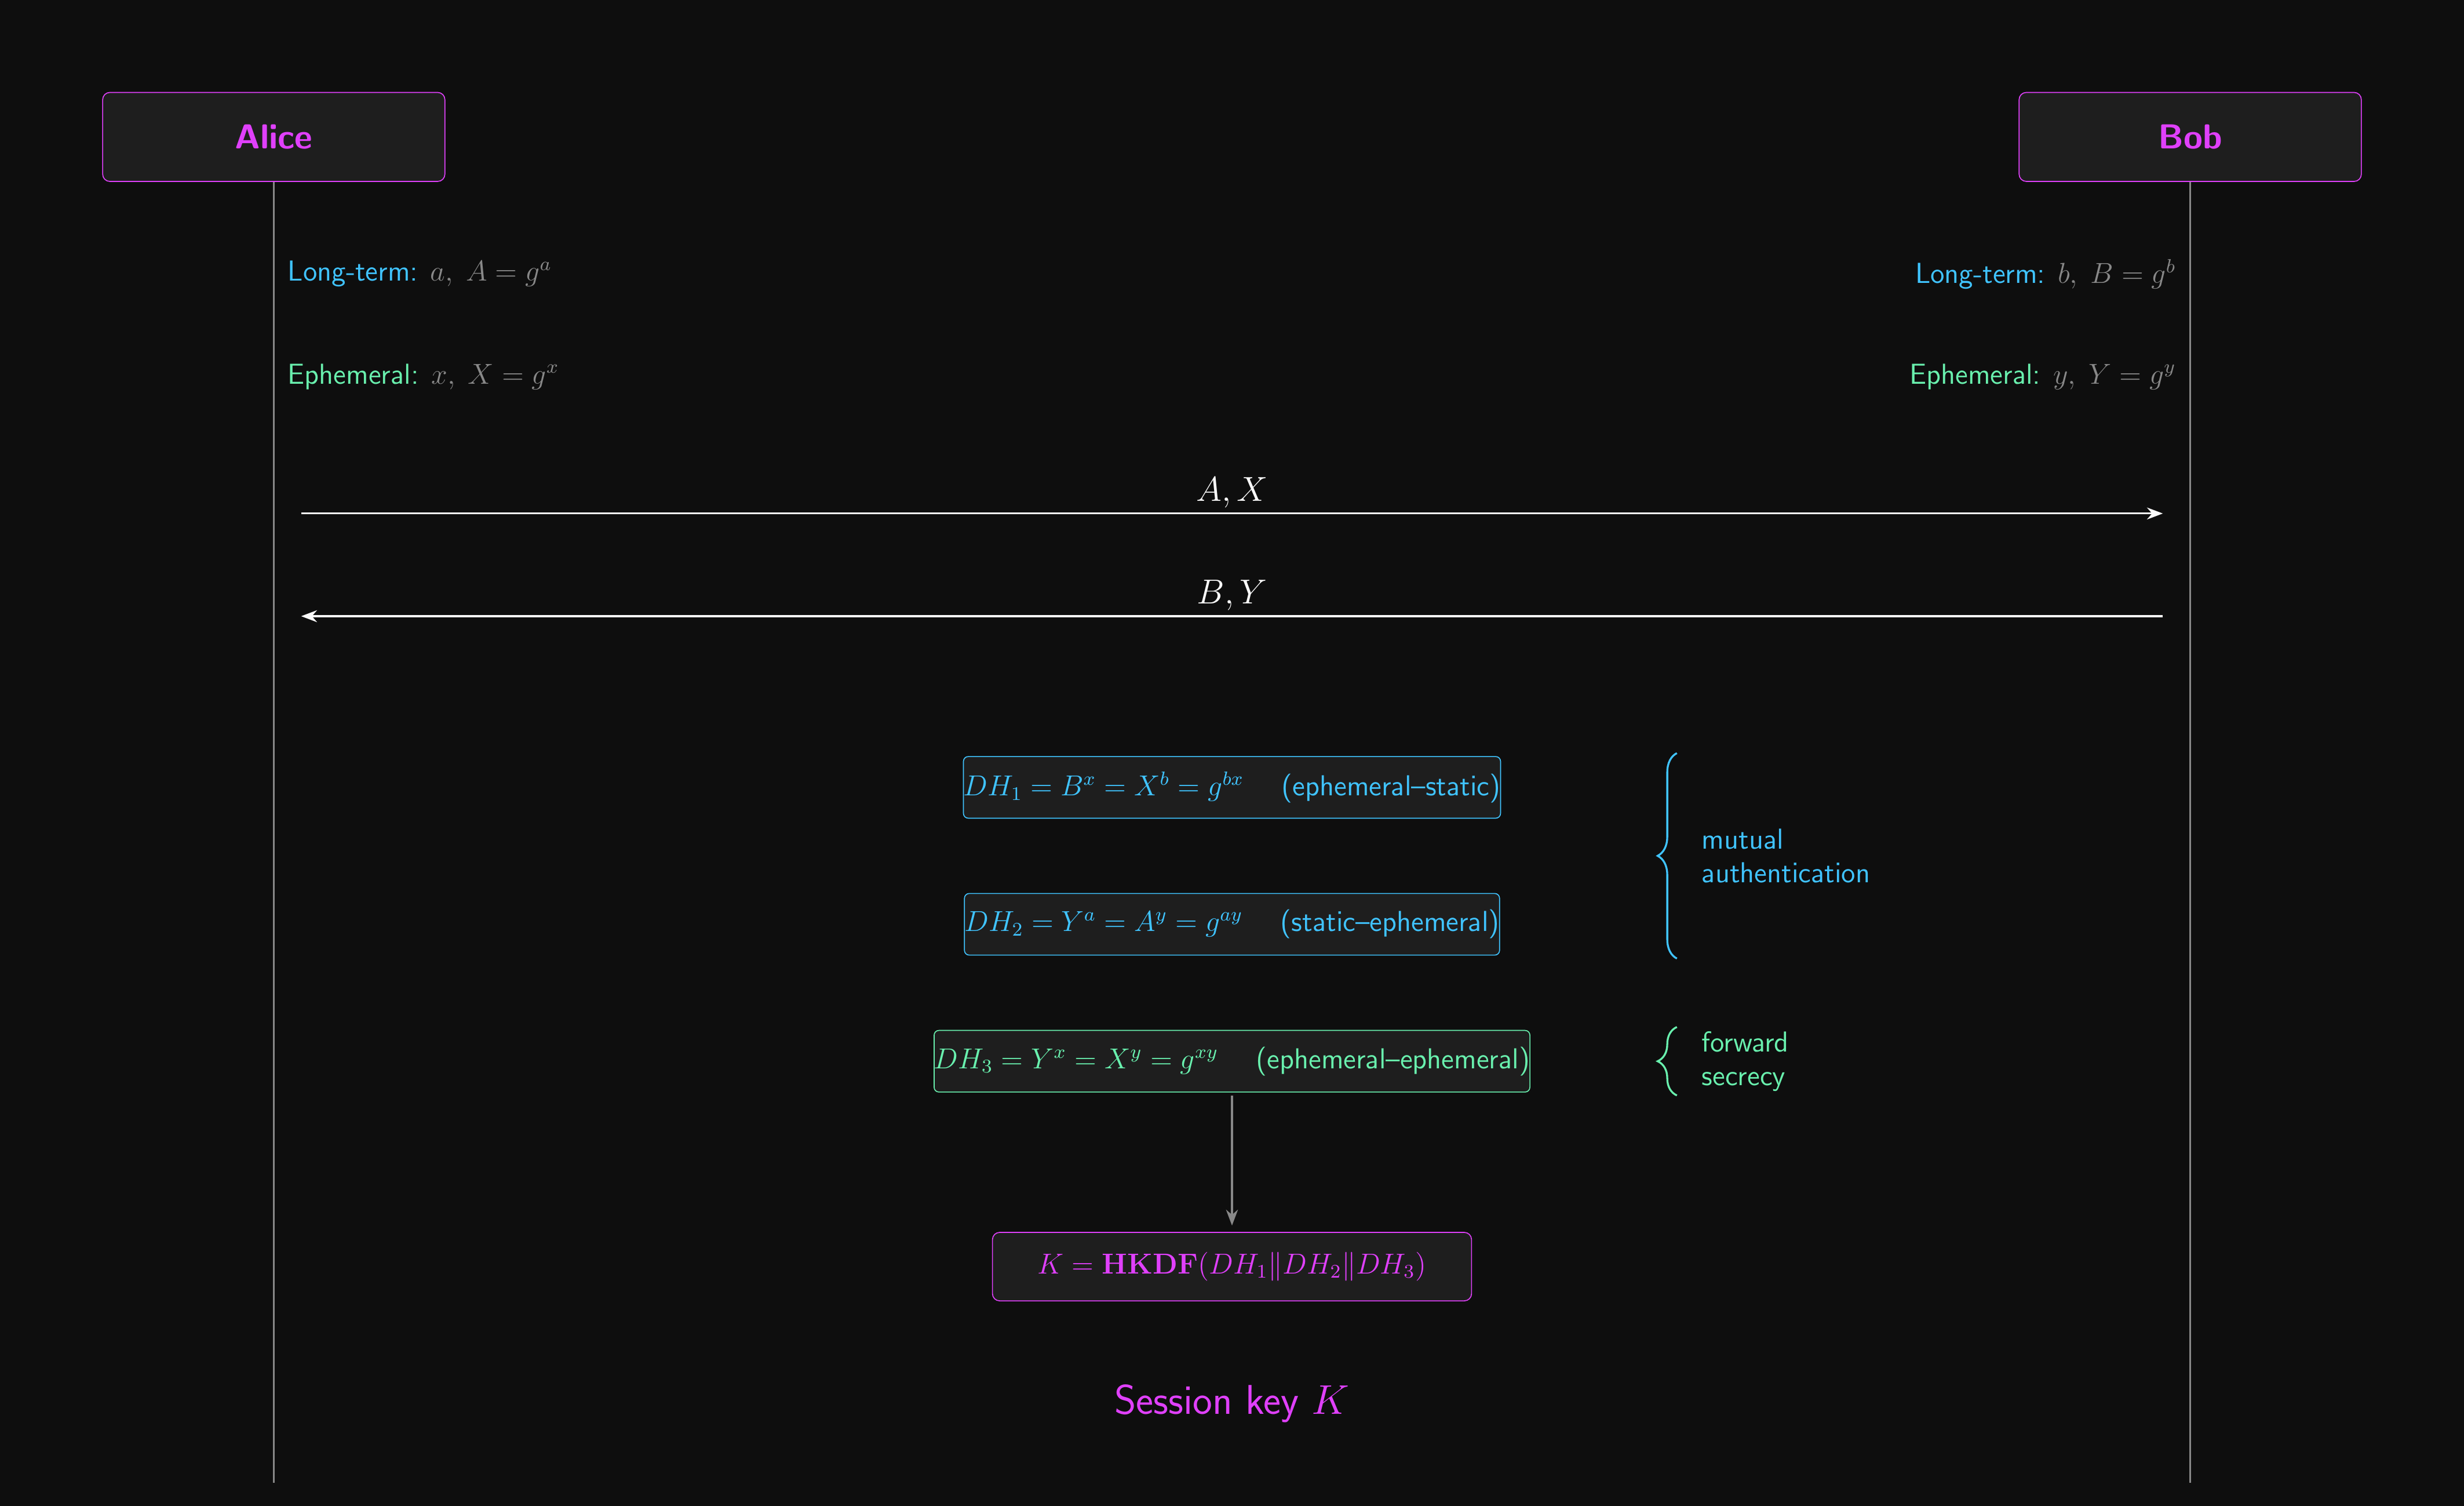Select the DH1 ephemeral–static box
This screenshot has width=2464, height=1506.
click(1231, 787)
